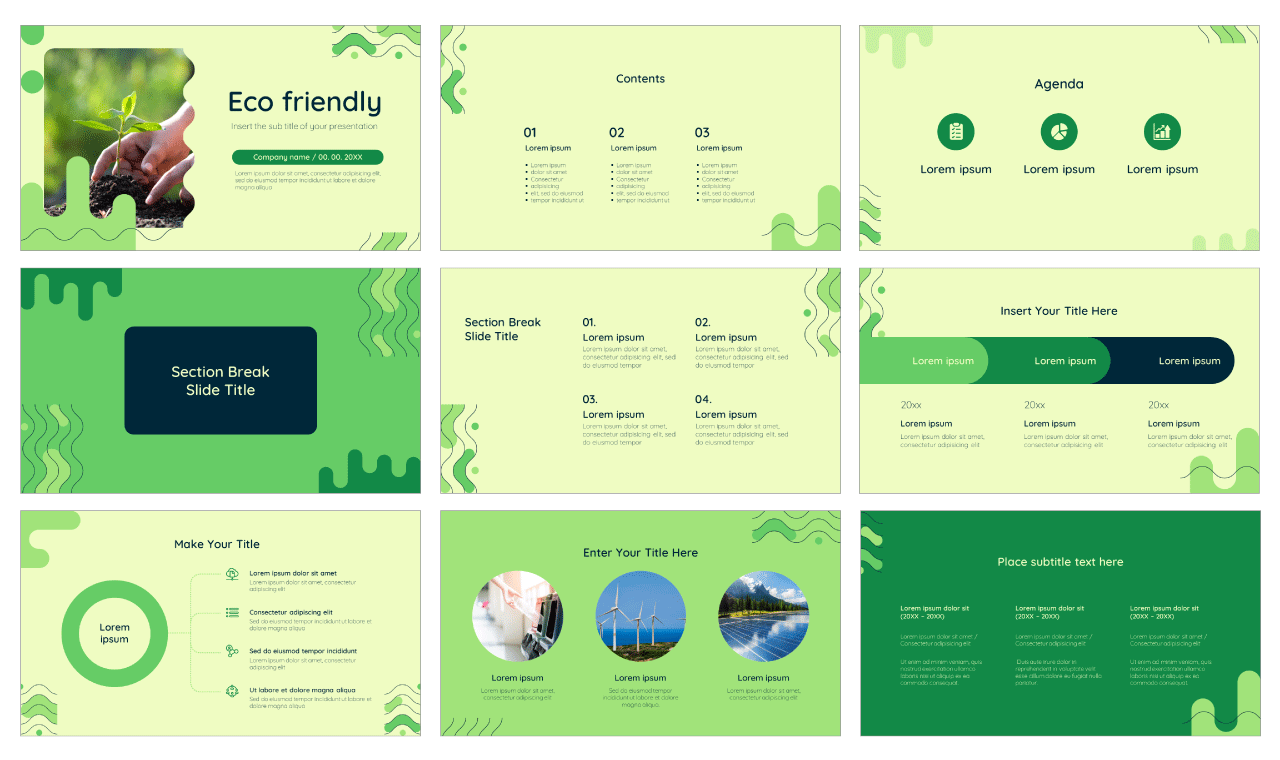The image size is (1280, 760).
Task: Select the seedling photo on Eco friendly slide
Action: pos(119,138)
